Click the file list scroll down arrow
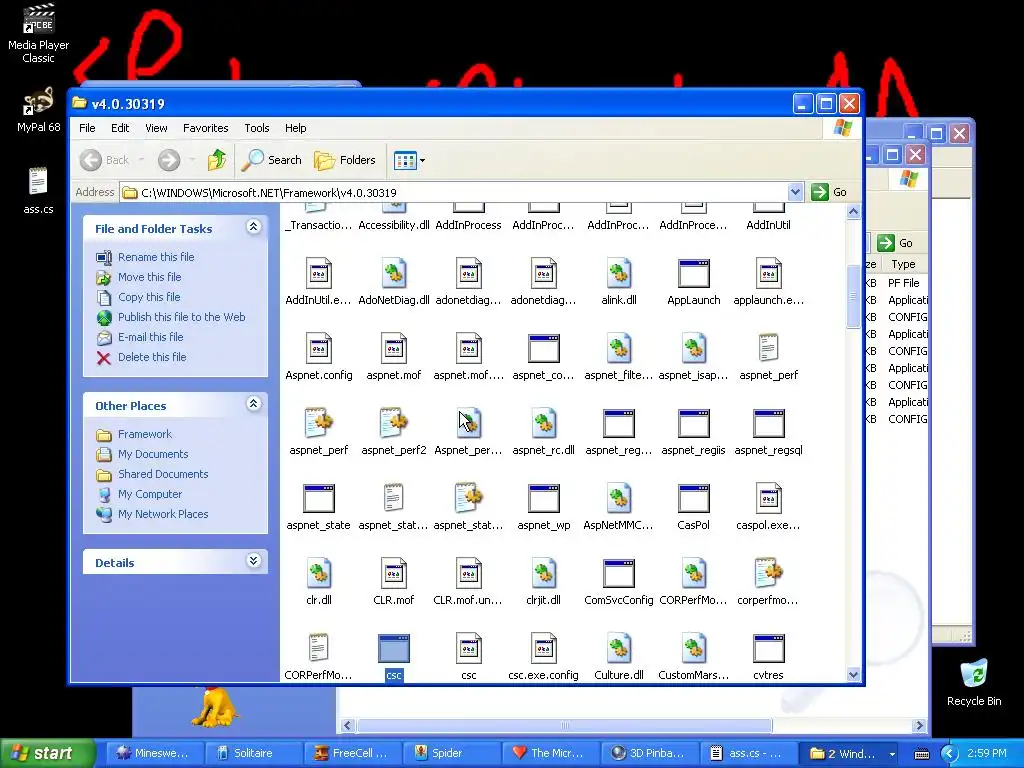 point(853,675)
